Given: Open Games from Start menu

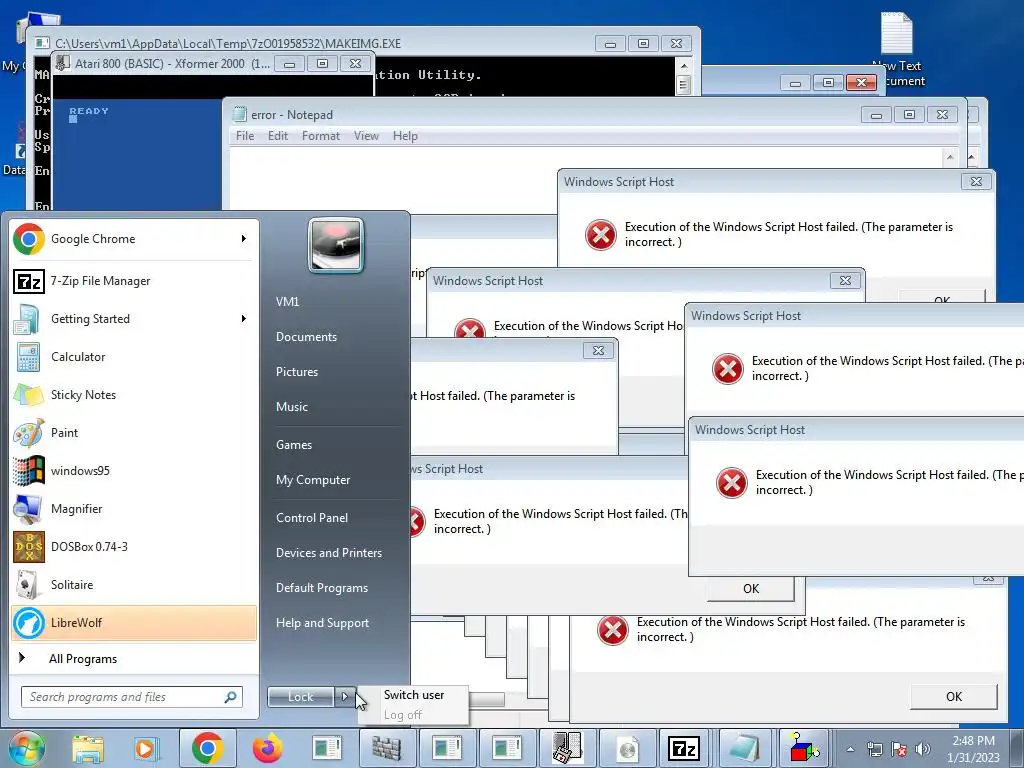Looking at the screenshot, I should click(x=294, y=445).
